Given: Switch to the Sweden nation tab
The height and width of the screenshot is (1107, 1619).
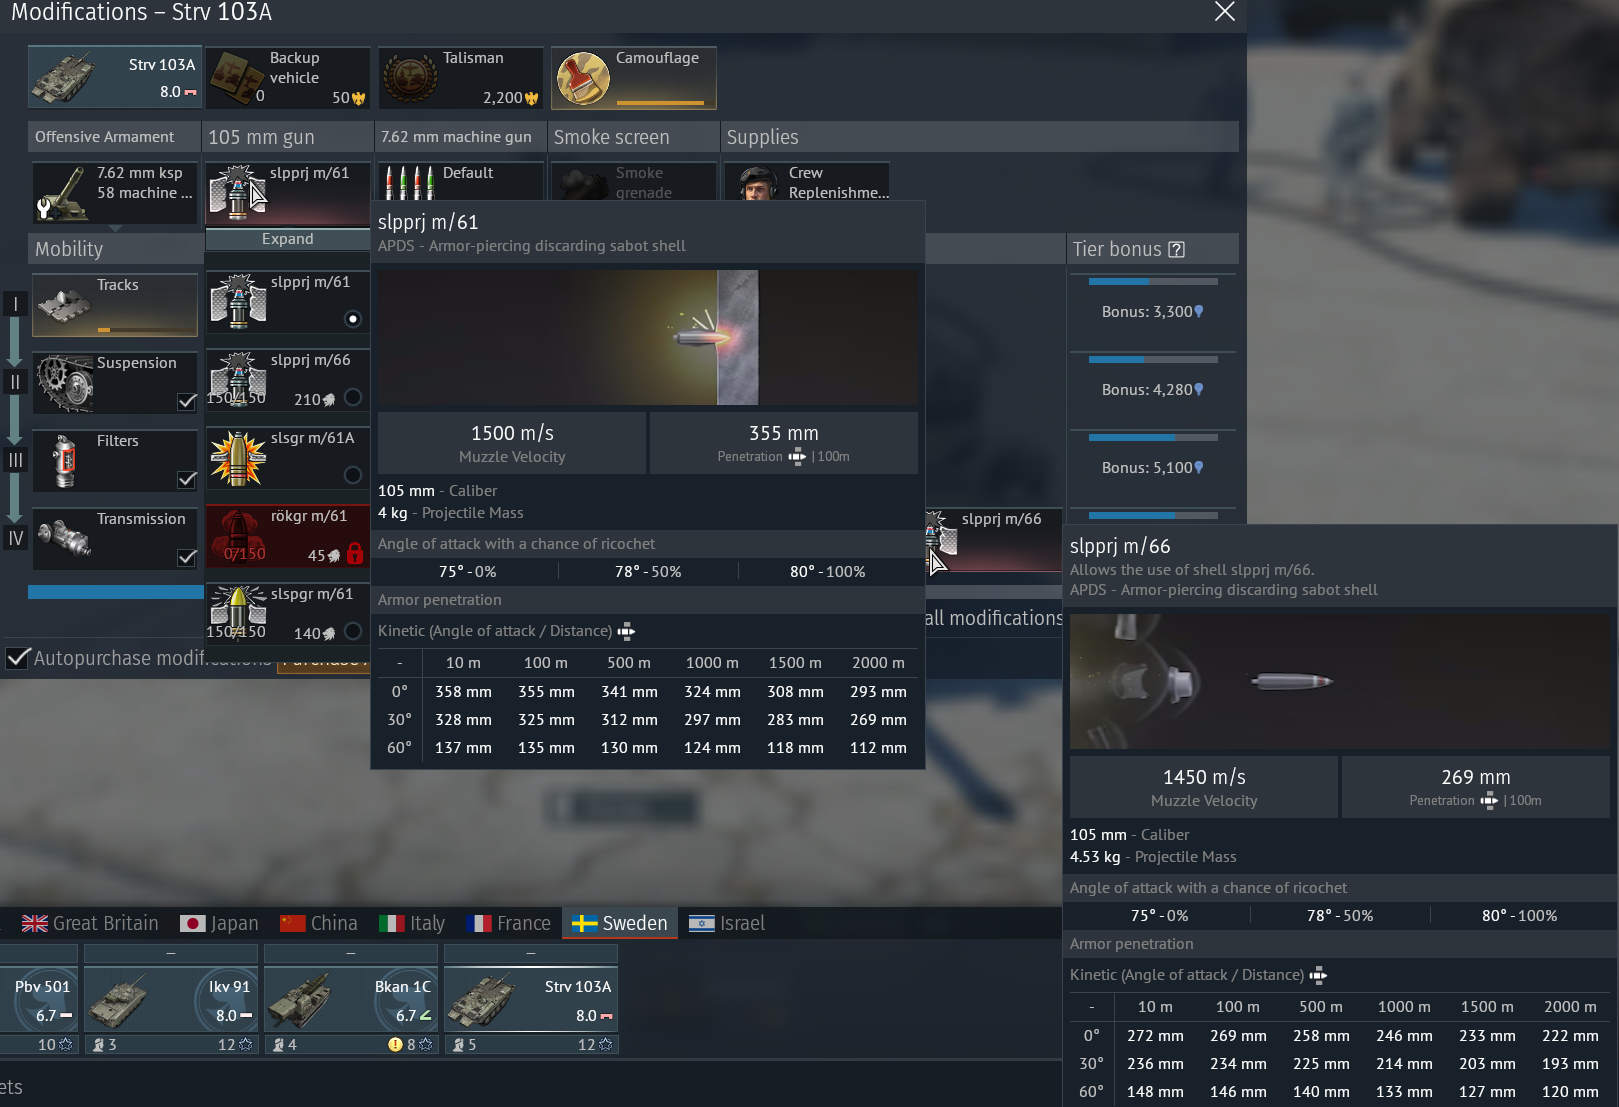Looking at the screenshot, I should 619,923.
